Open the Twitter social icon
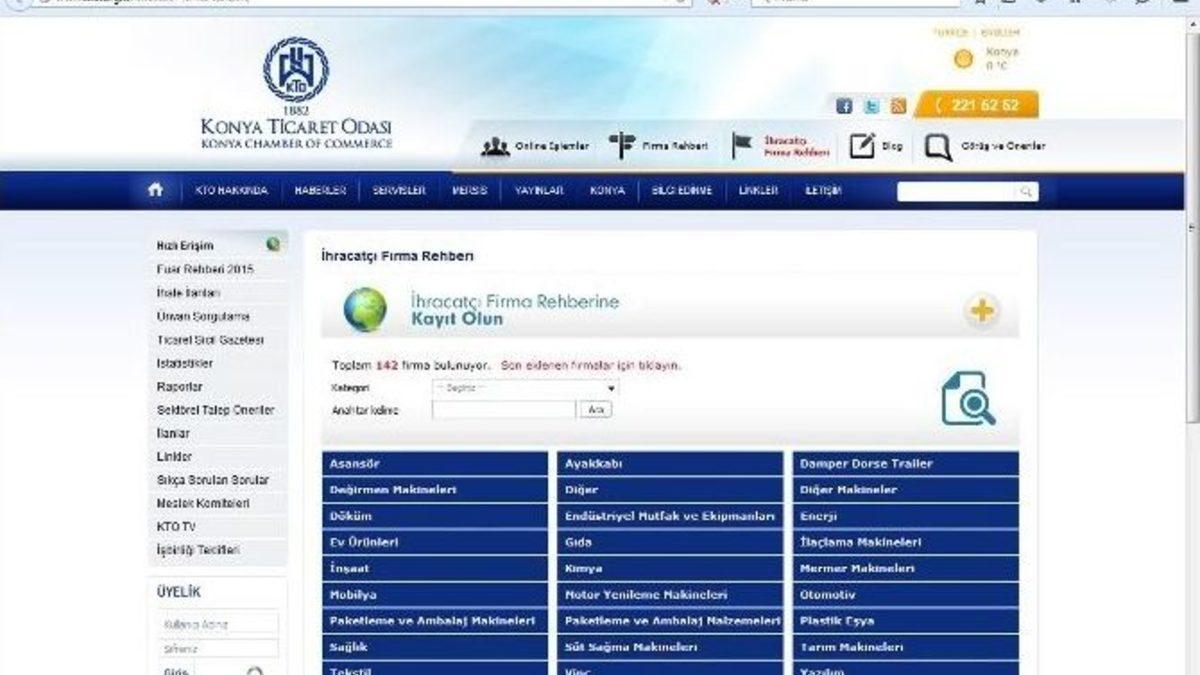The image size is (1200, 675). (871, 106)
